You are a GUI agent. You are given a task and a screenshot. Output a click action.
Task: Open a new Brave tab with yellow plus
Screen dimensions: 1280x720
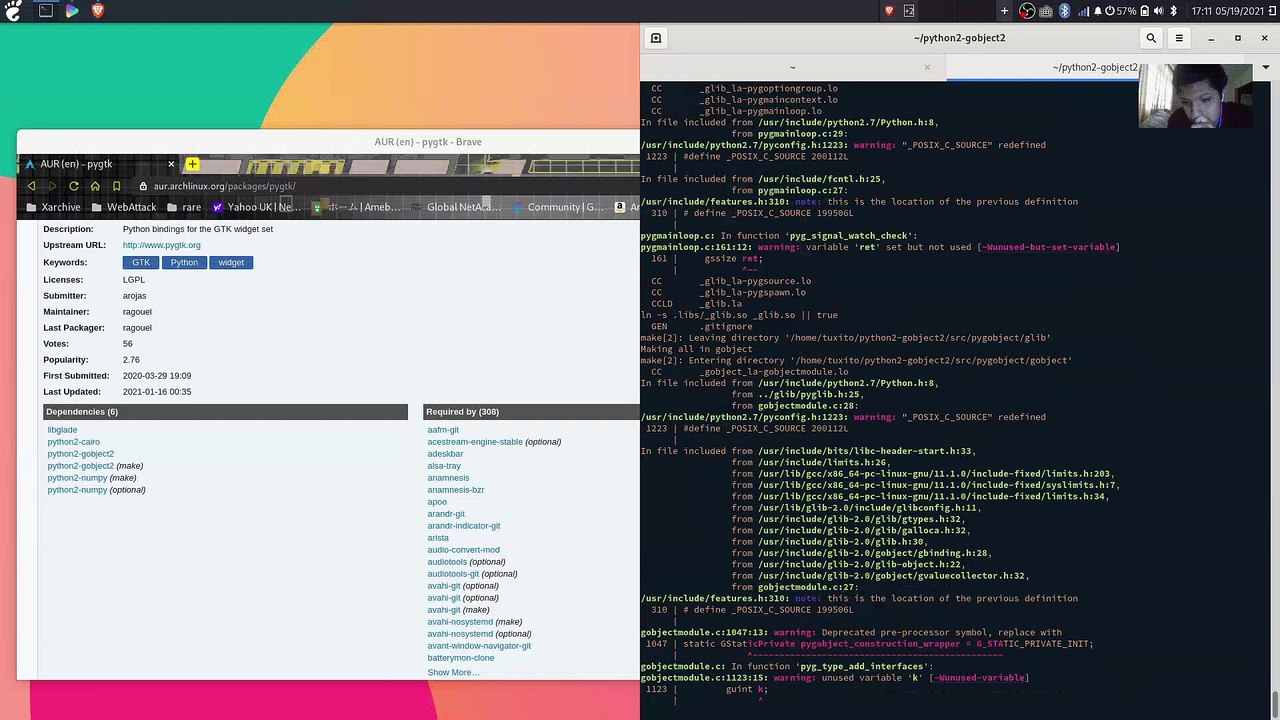(192, 164)
